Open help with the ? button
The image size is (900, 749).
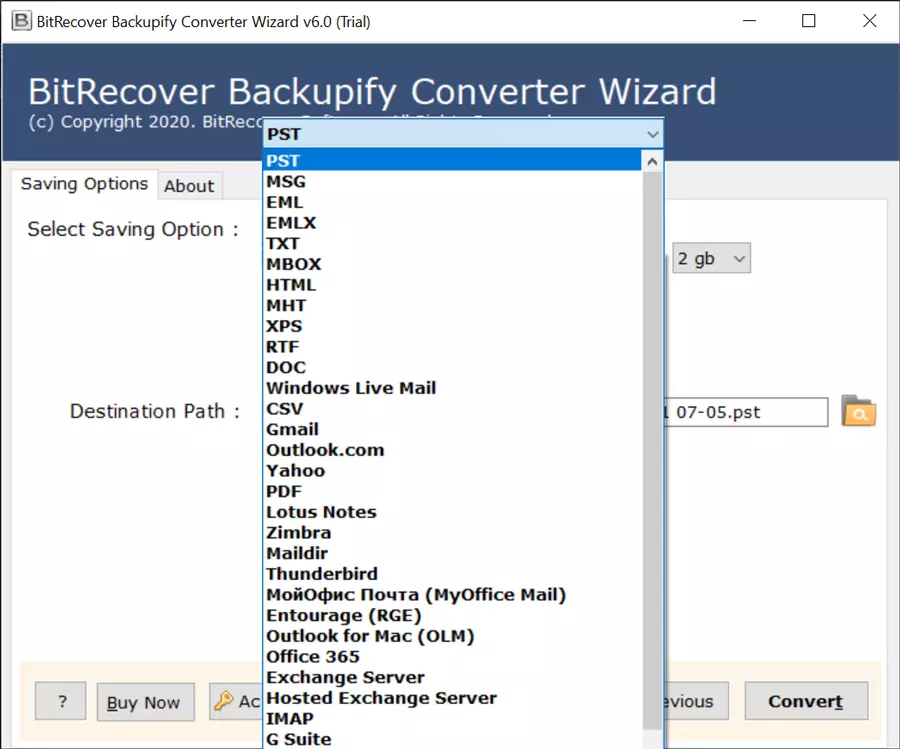point(61,701)
